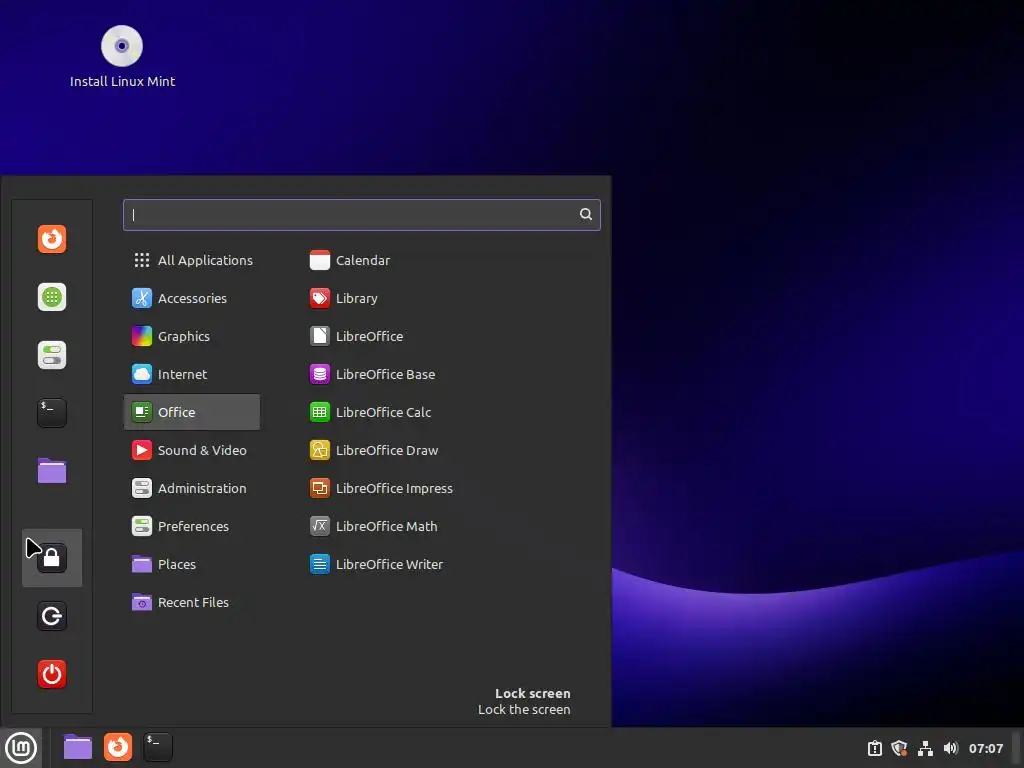
Task: Click the Lock screen padlock icon
Action: 52,558
